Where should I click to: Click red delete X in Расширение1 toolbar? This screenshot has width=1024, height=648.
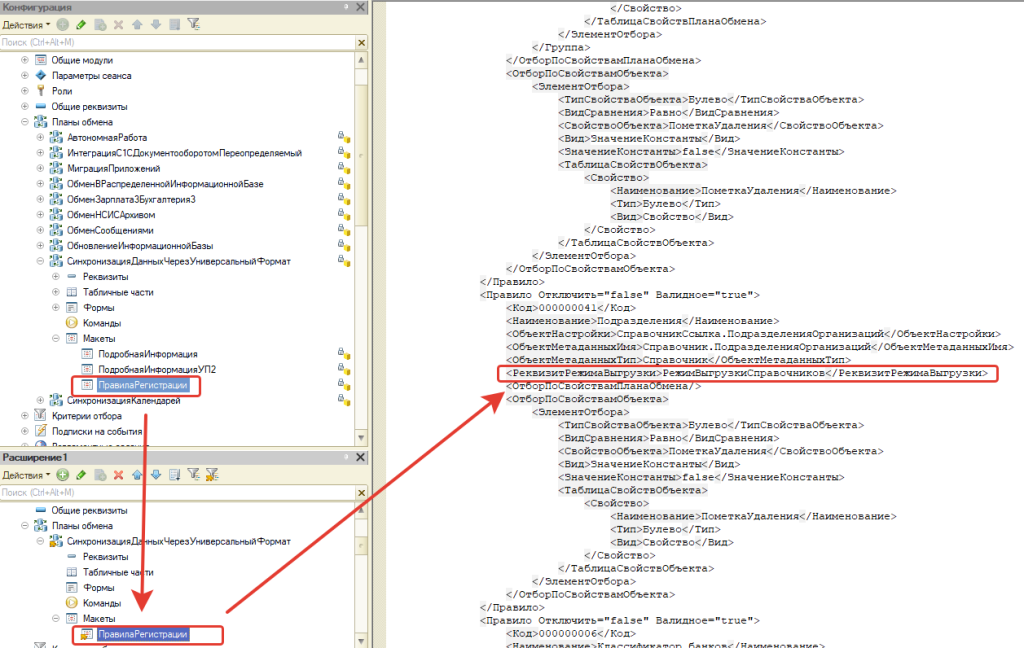point(118,474)
